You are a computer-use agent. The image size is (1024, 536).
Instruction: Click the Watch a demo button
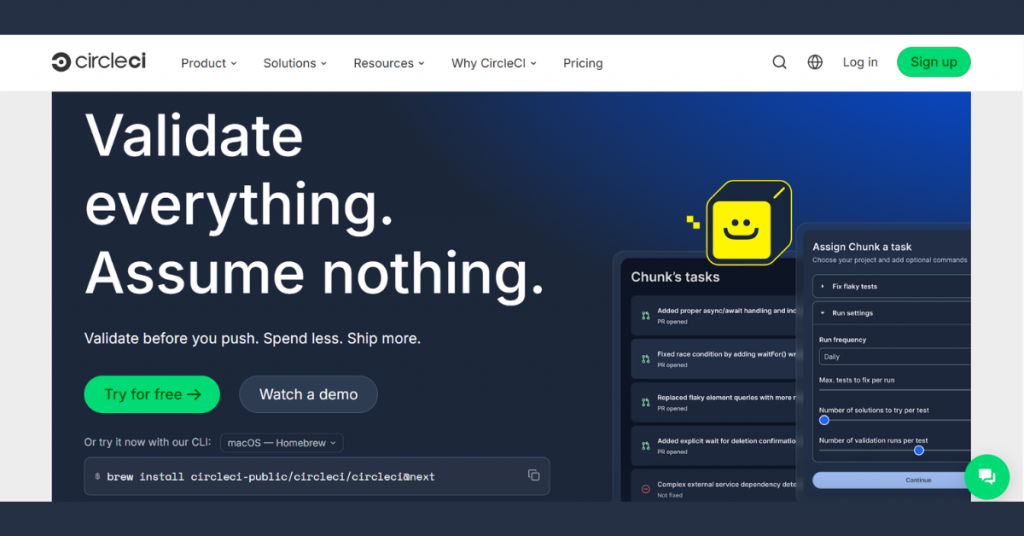(x=308, y=394)
